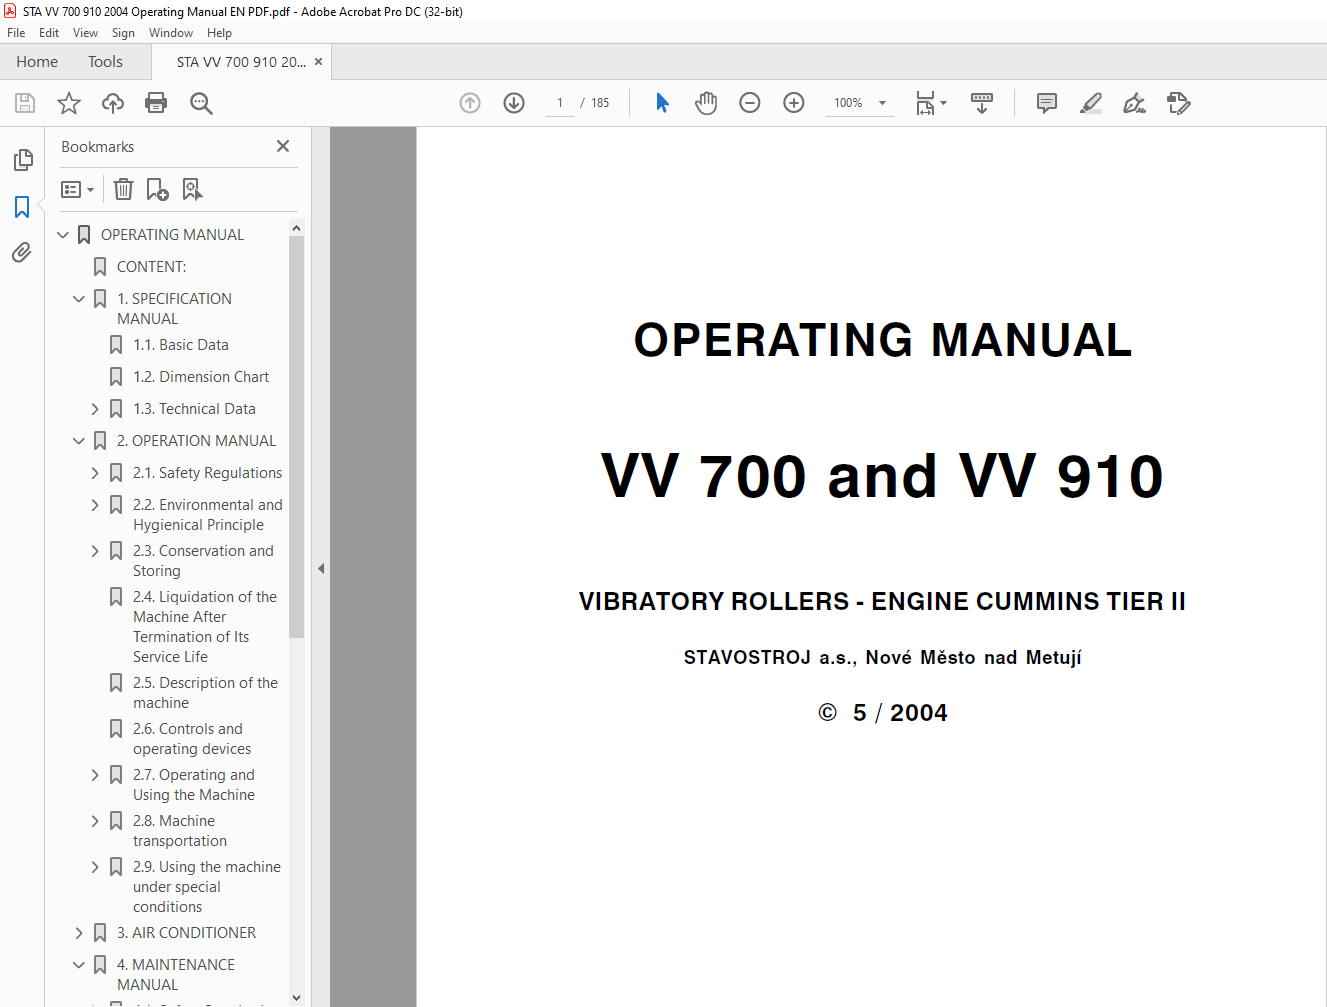Jump to 1.2. Dimension Chart bookmark
The image size is (1327, 1007).
tap(201, 377)
